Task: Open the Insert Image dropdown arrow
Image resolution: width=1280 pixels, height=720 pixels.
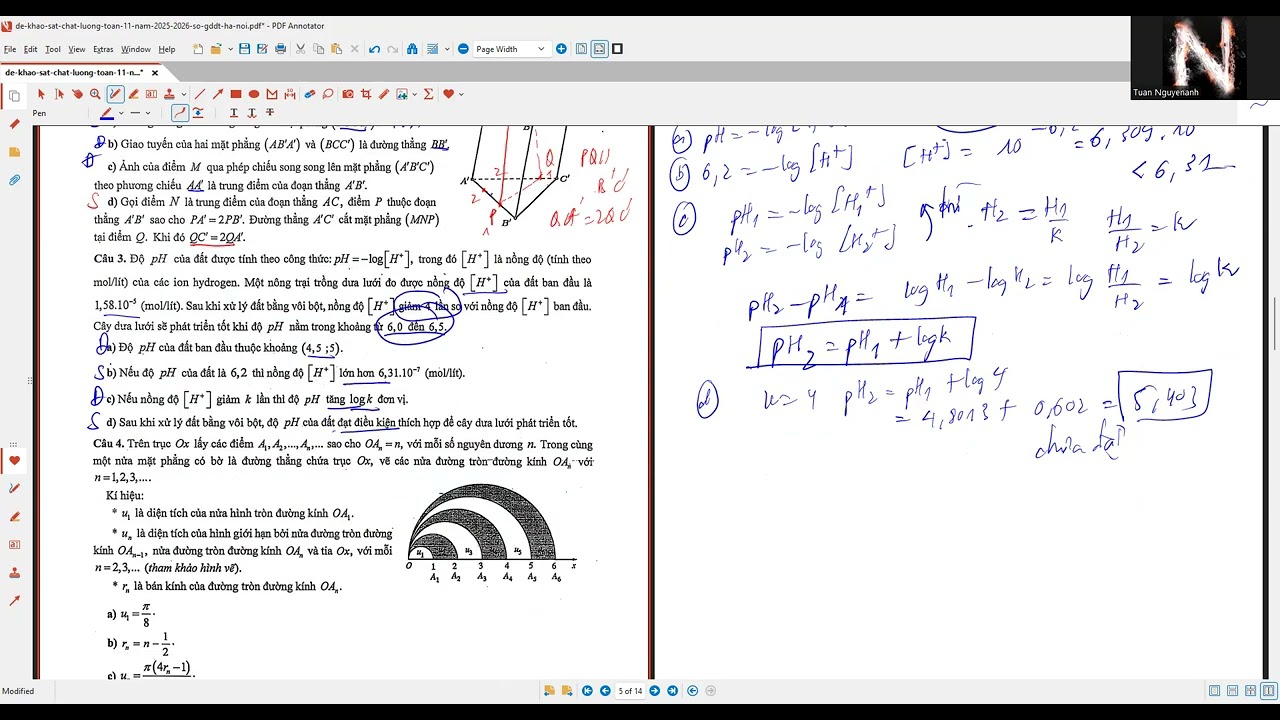Action: tap(415, 94)
